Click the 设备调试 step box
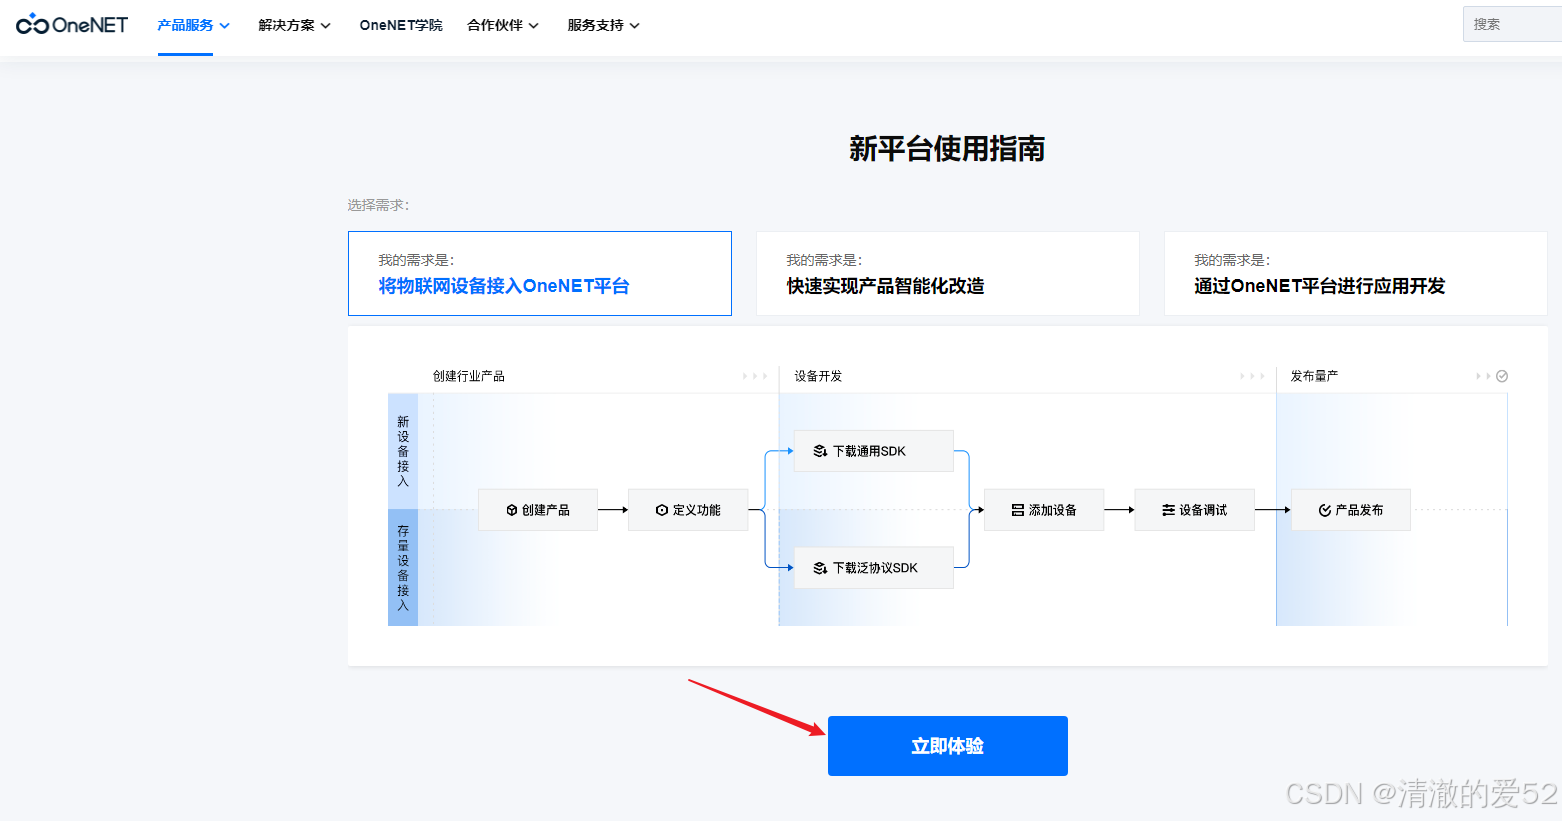Image resolution: width=1562 pixels, height=821 pixels. [x=1194, y=510]
